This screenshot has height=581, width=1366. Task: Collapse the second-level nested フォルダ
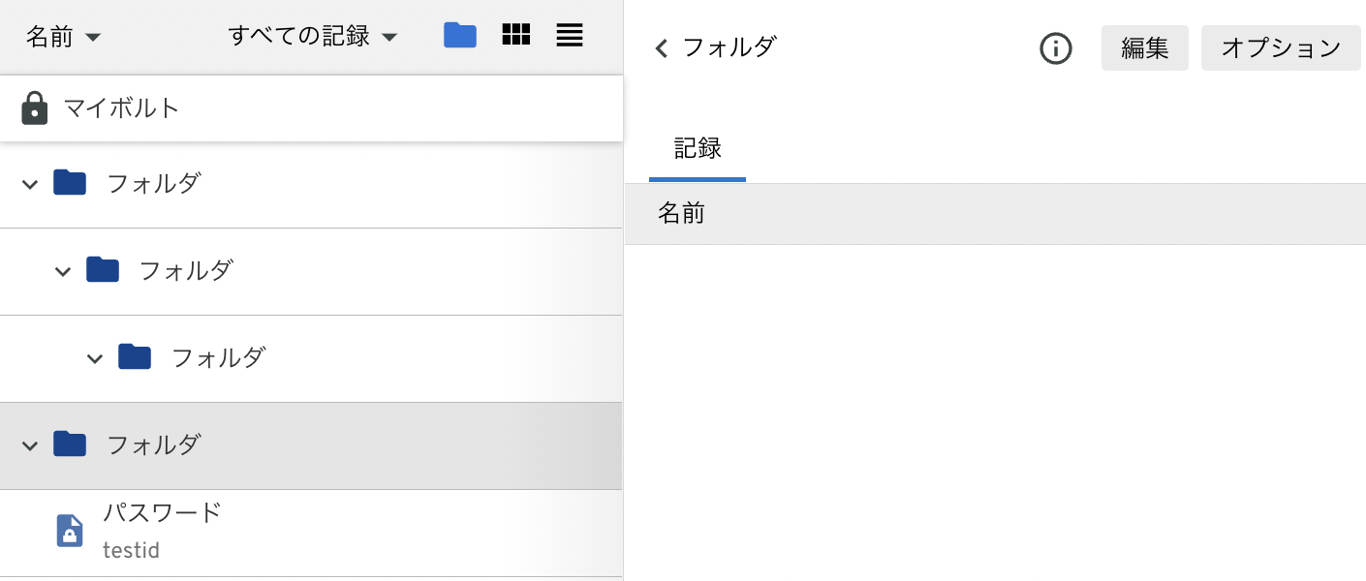[x=63, y=271]
